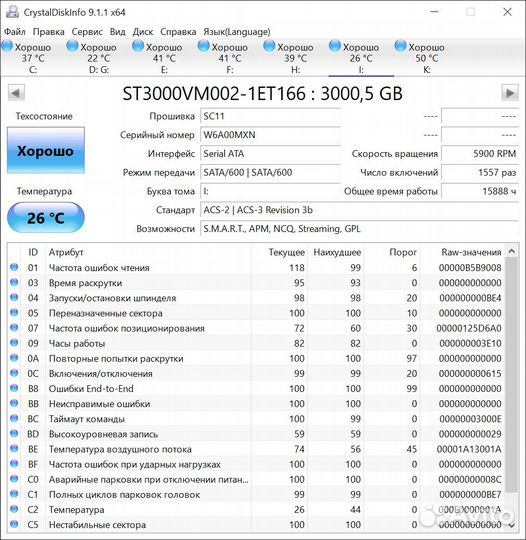Go to previous disk with left arrow
This screenshot has width=526, height=540.
16,93
